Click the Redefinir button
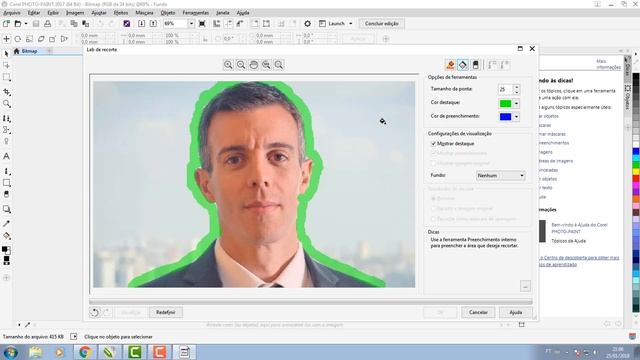Image resolution: width=640 pixels, height=360 pixels. [x=166, y=312]
